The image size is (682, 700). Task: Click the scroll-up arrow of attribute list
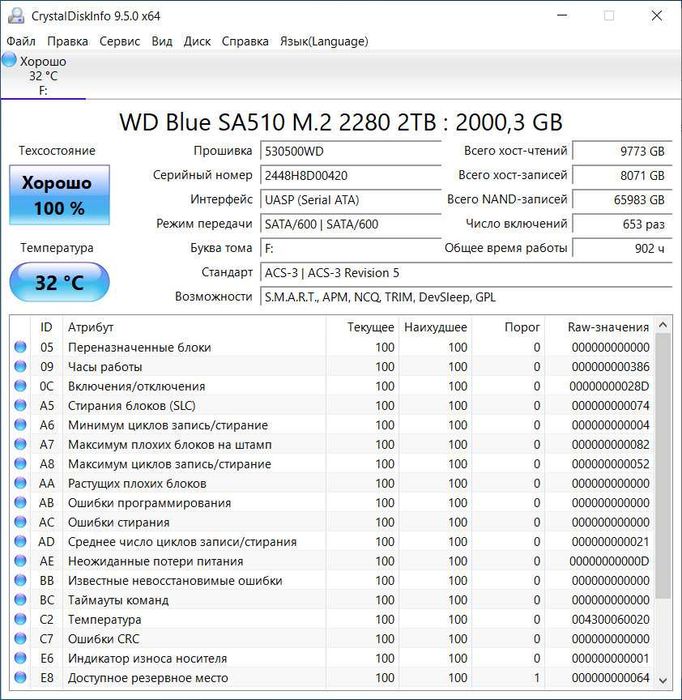(x=663, y=325)
